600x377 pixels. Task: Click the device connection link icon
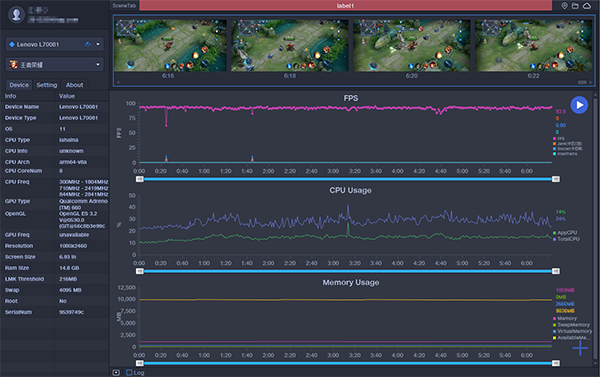tap(88, 44)
